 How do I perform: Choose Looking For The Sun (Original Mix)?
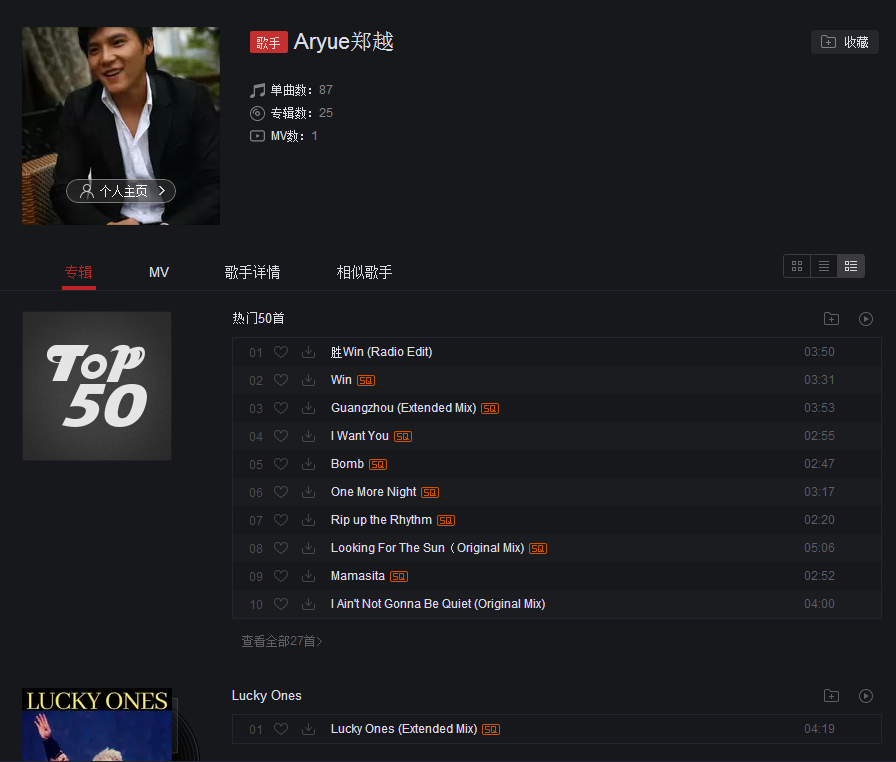pyautogui.click(x=427, y=548)
